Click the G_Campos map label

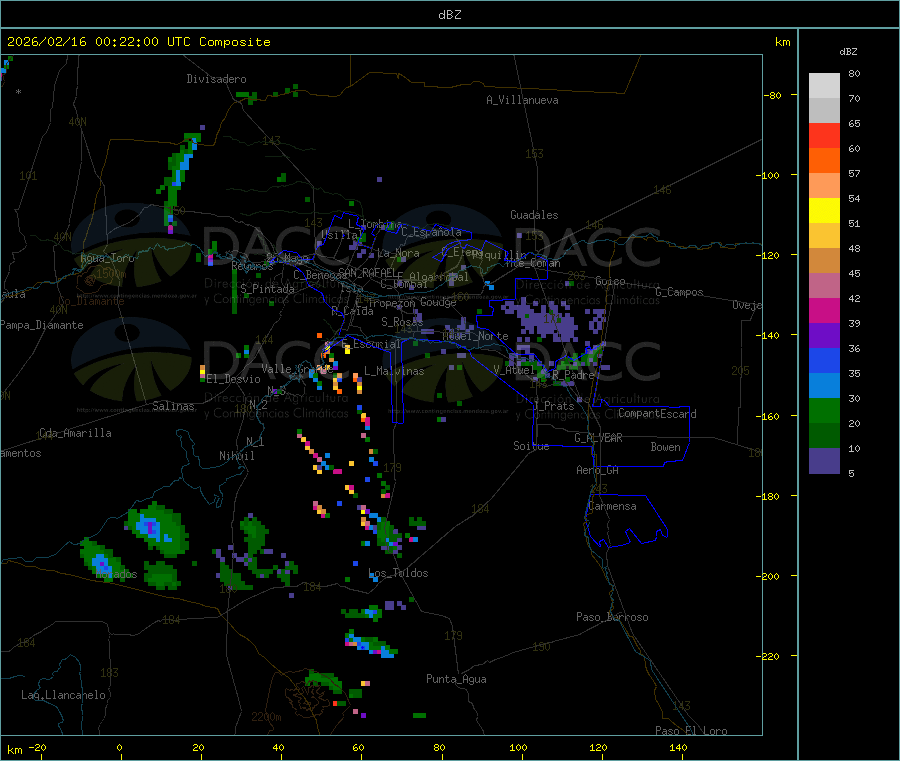(680, 292)
